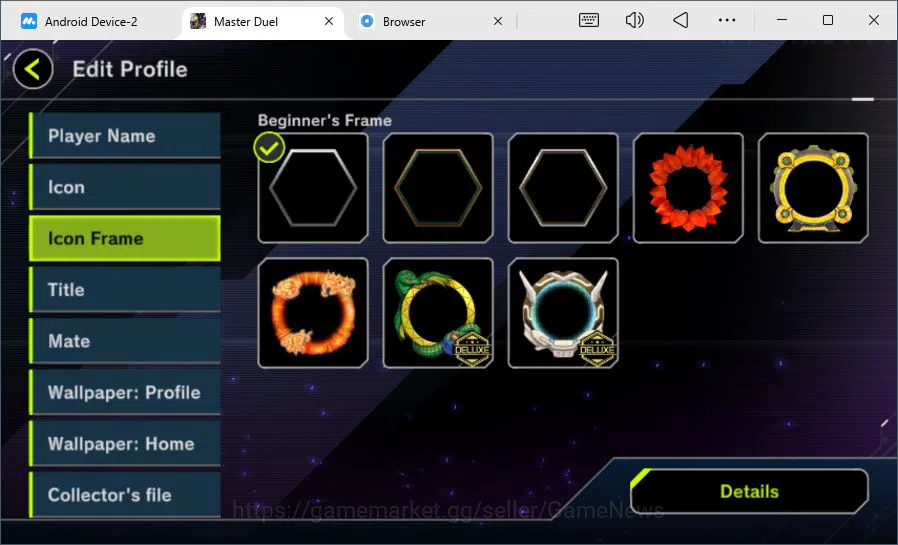Viewport: 898px width, 545px height.
Task: Choose the bronze hexagon icon frame
Action: click(x=438, y=188)
